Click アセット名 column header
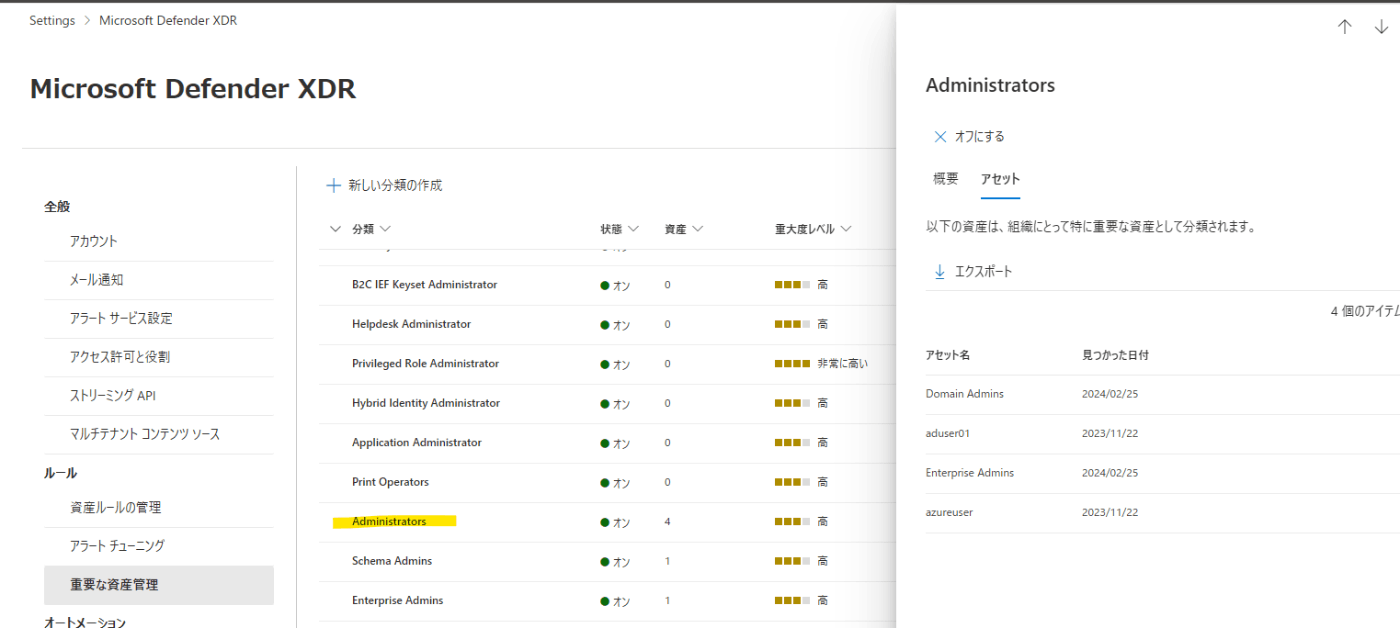Image resolution: width=1400 pixels, height=628 pixels. coord(948,355)
